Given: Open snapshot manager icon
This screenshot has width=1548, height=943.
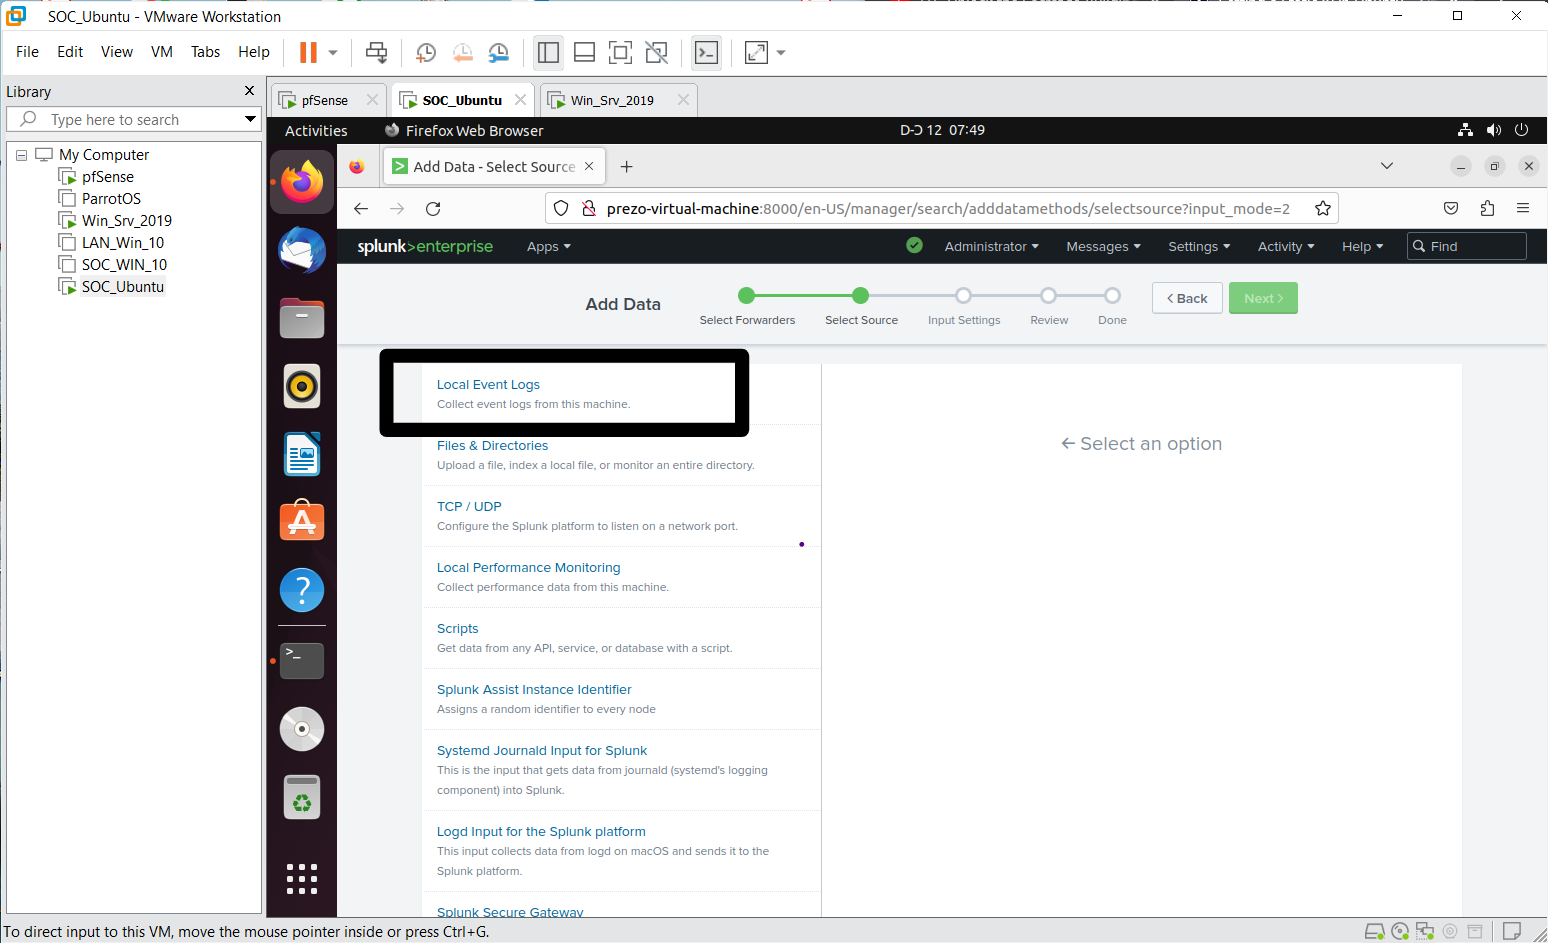Looking at the screenshot, I should (498, 52).
